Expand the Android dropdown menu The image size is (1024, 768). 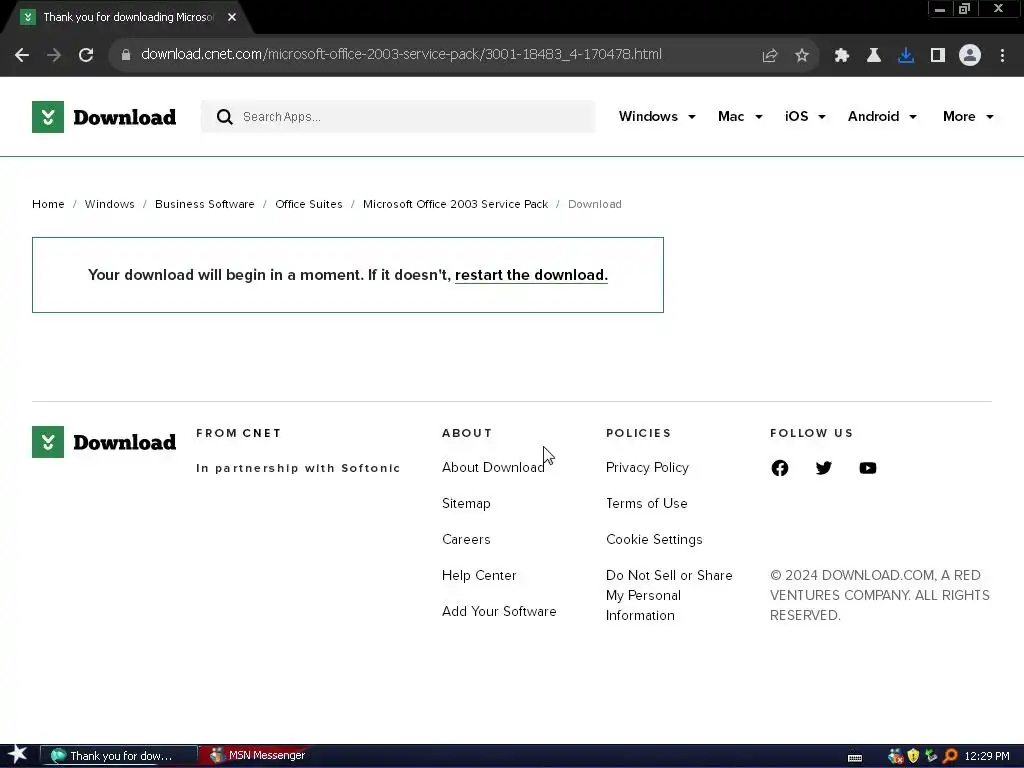(x=882, y=116)
